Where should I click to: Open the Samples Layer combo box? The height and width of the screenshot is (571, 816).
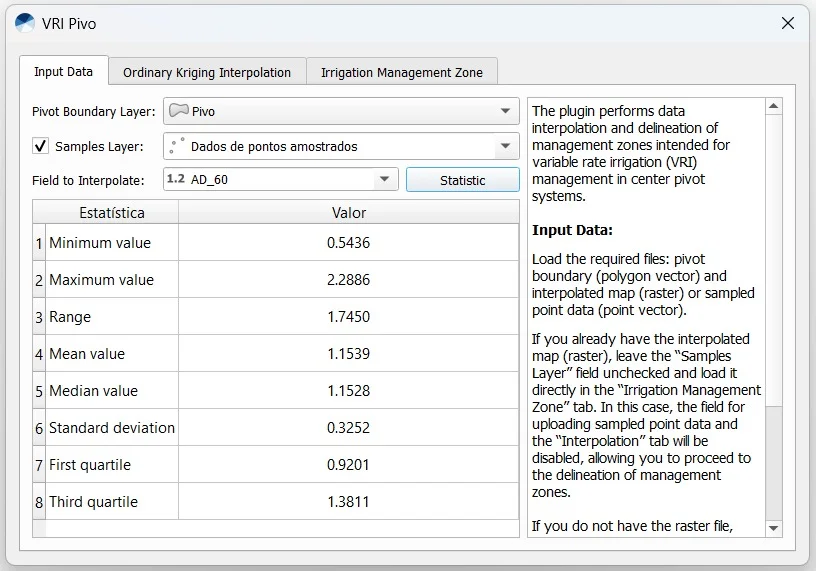click(x=341, y=146)
